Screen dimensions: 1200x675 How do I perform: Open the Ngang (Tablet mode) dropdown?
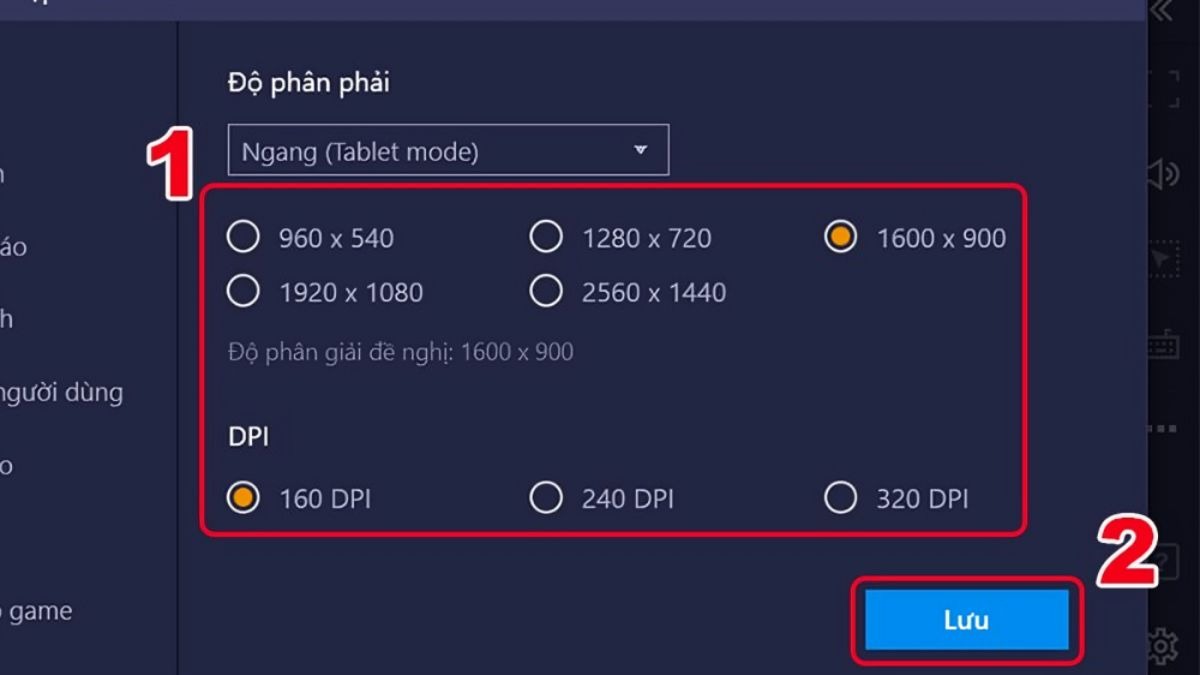447,151
